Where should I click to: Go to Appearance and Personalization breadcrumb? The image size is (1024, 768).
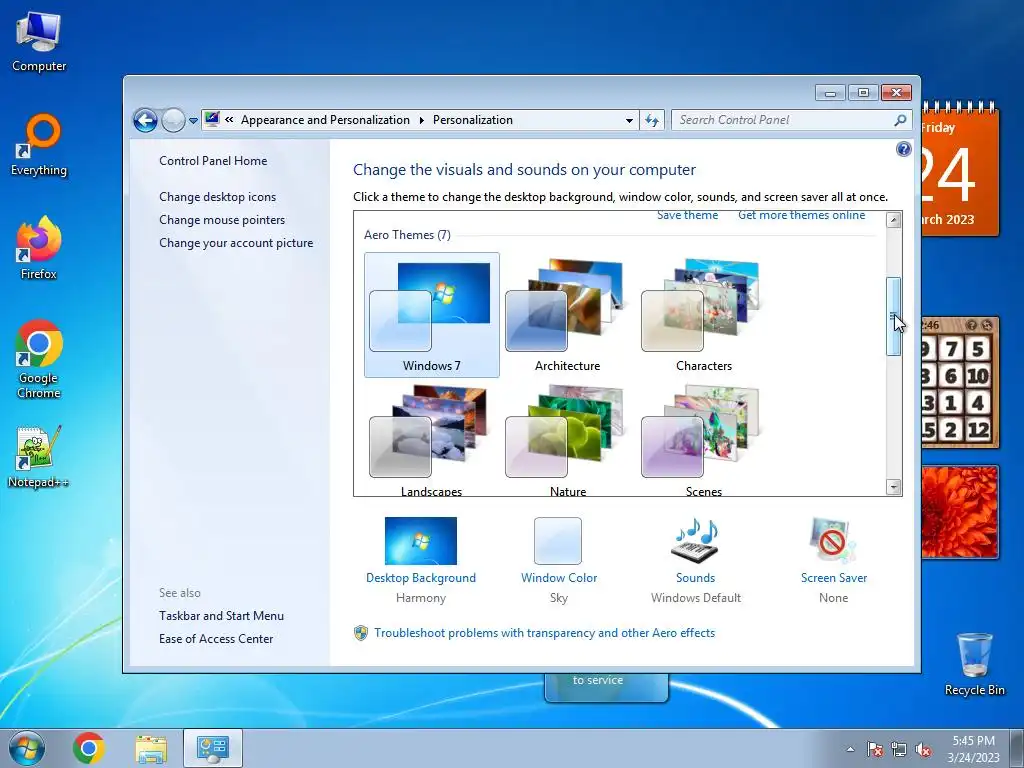(325, 120)
